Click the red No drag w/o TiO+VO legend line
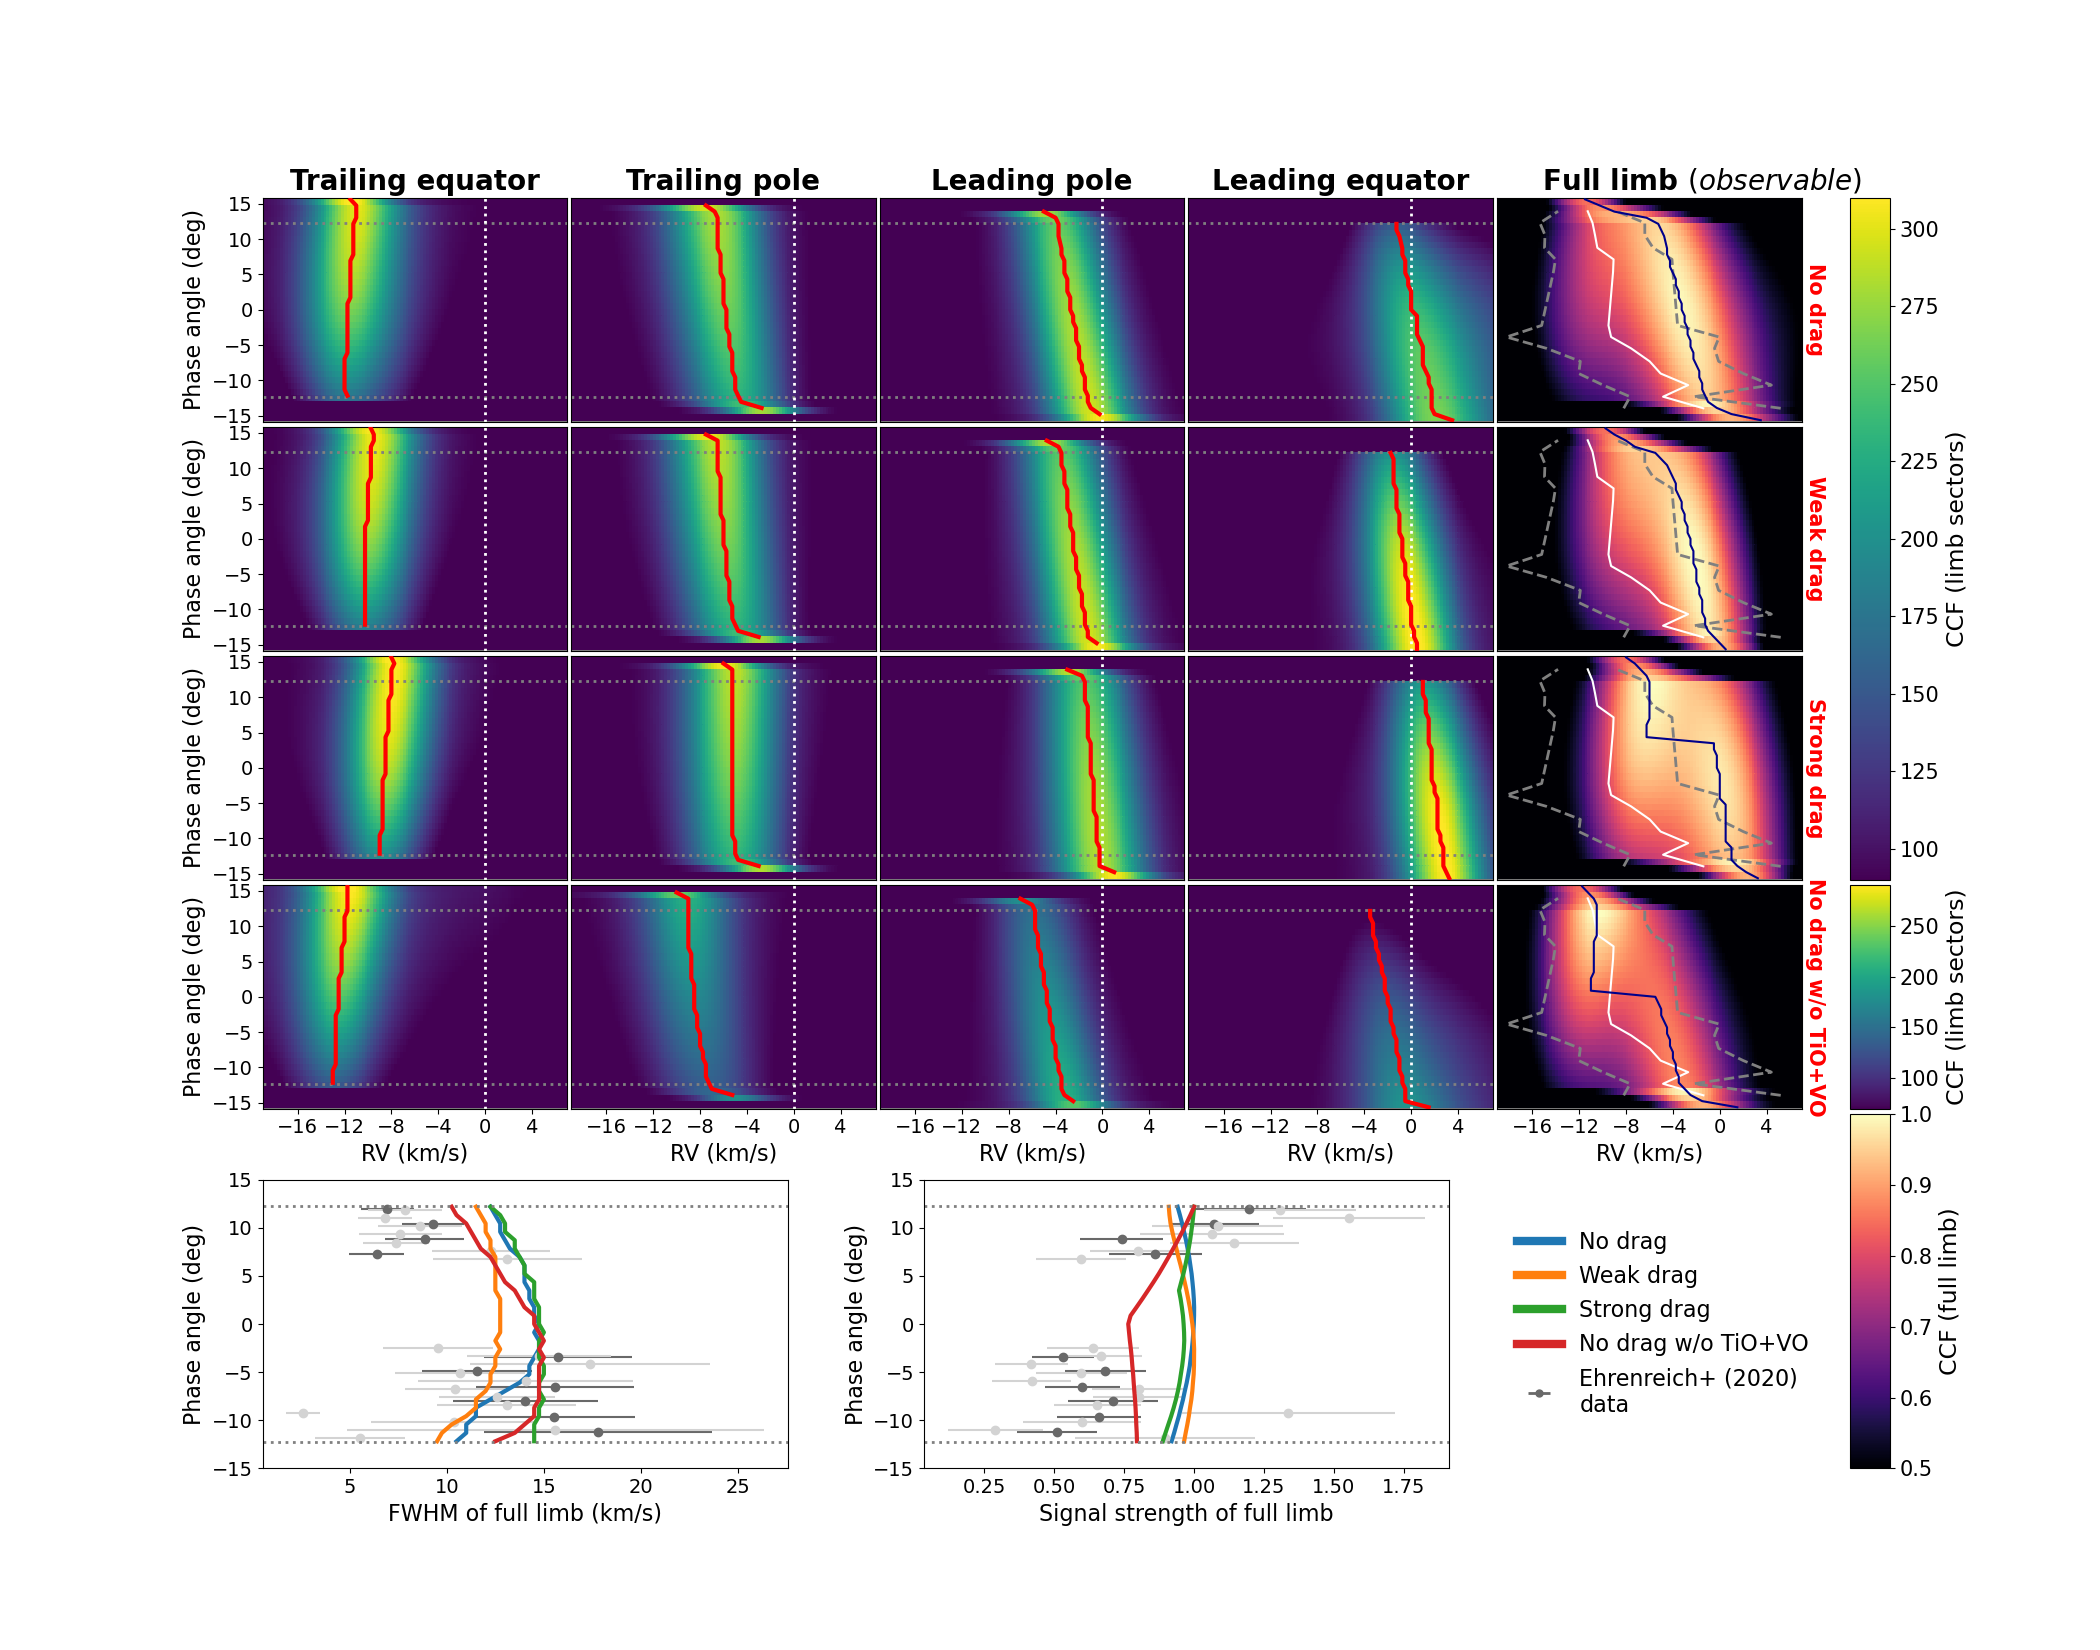2100x1650 pixels. tap(1539, 1343)
